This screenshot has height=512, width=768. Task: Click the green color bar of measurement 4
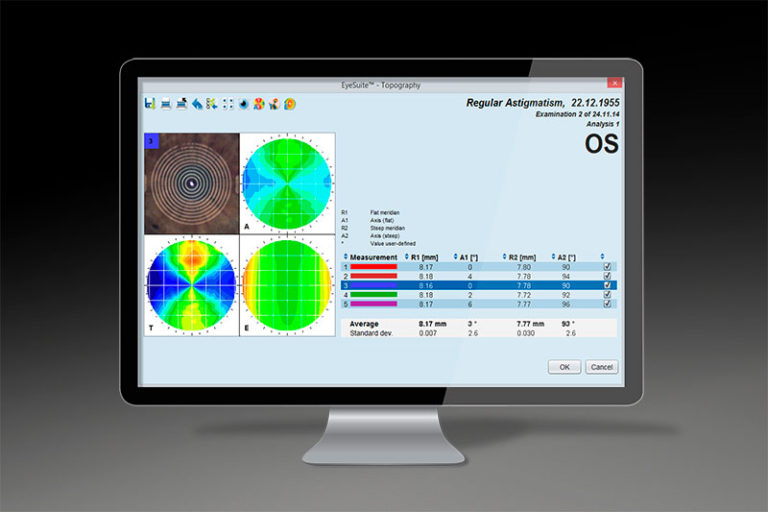374,294
